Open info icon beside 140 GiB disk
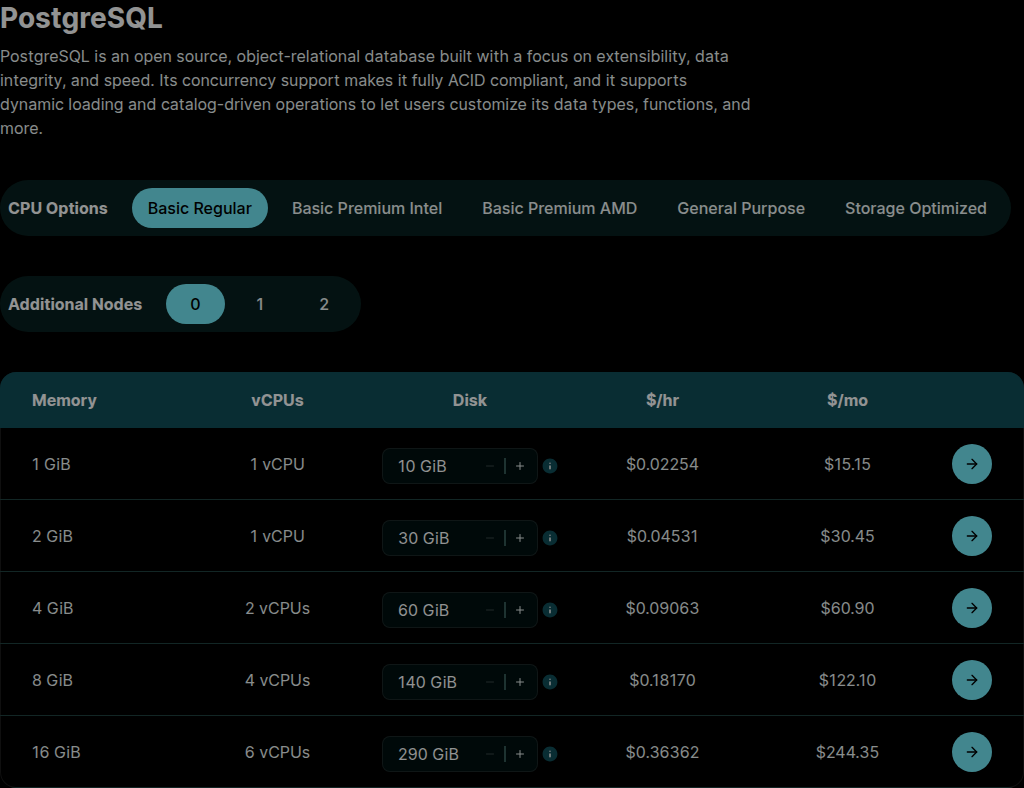Screen dimensions: 1024x788 550,682
